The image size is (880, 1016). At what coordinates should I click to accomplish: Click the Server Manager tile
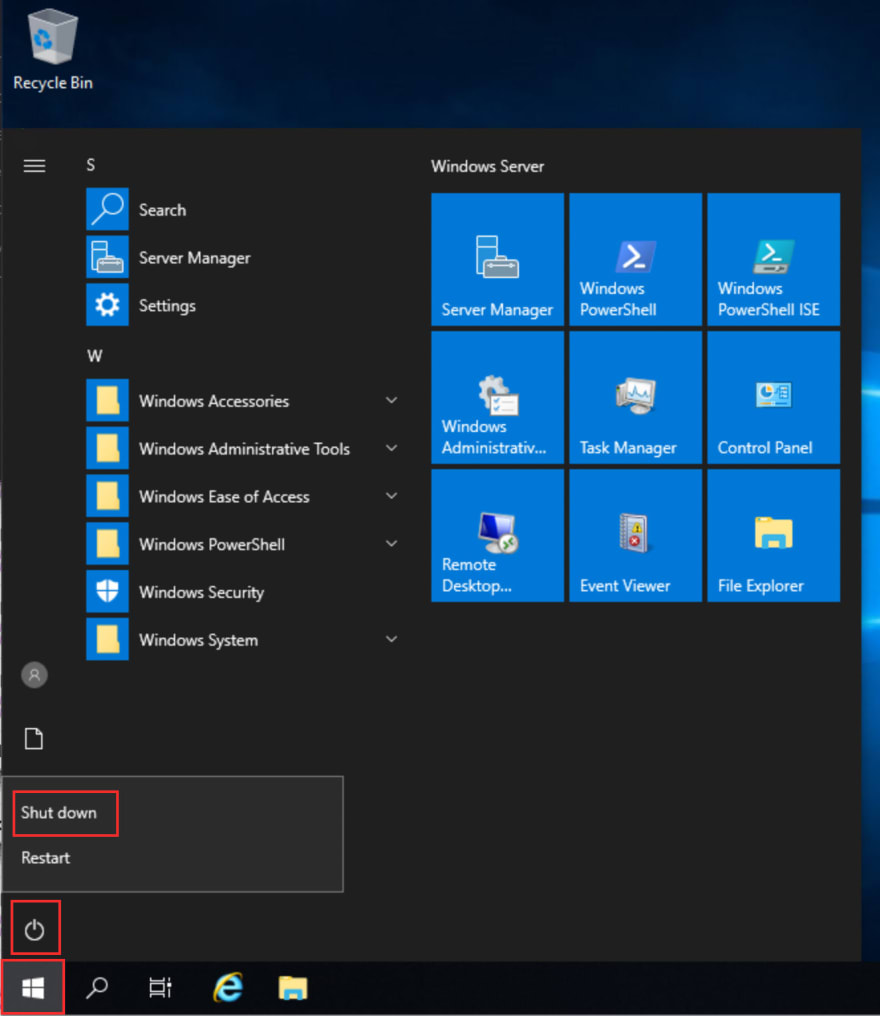pos(497,259)
